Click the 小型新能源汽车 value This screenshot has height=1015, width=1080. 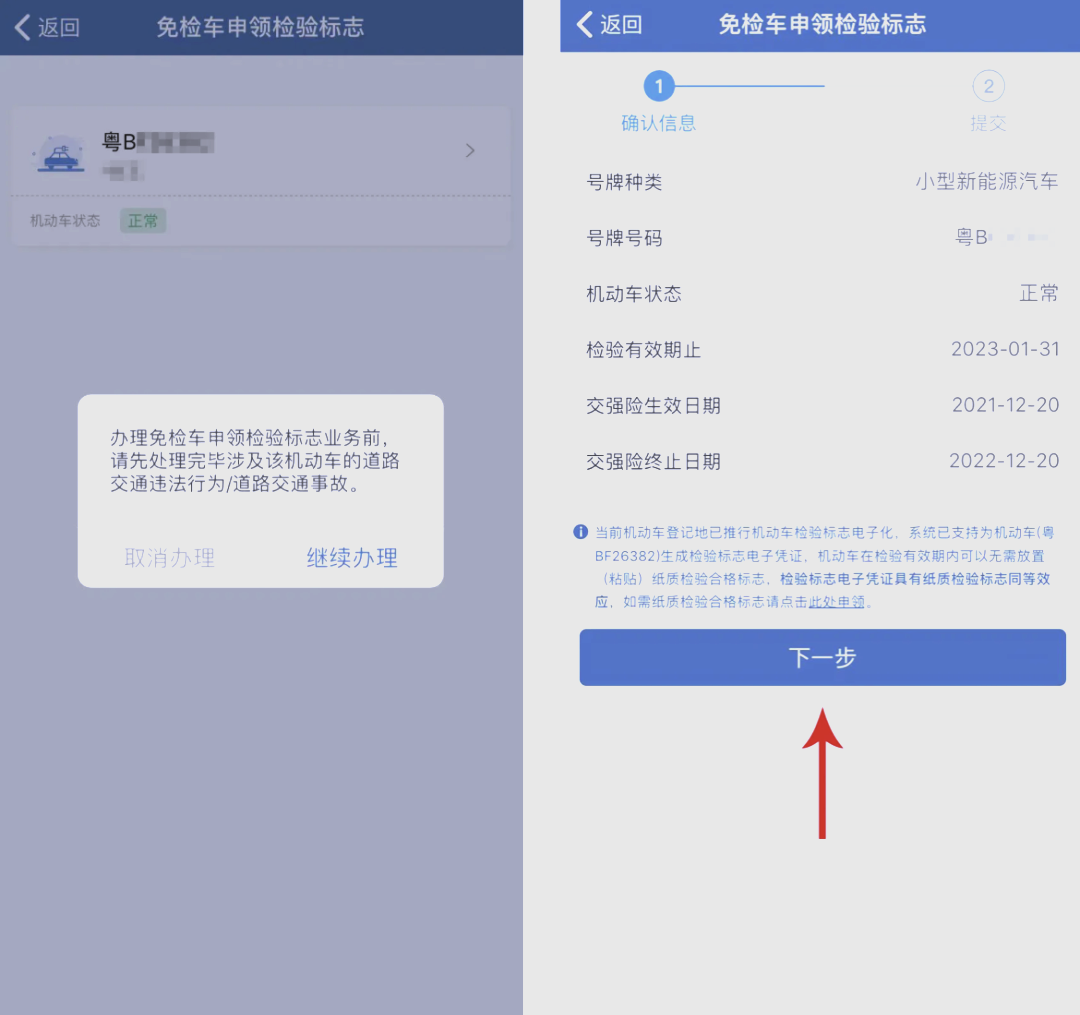pos(986,182)
